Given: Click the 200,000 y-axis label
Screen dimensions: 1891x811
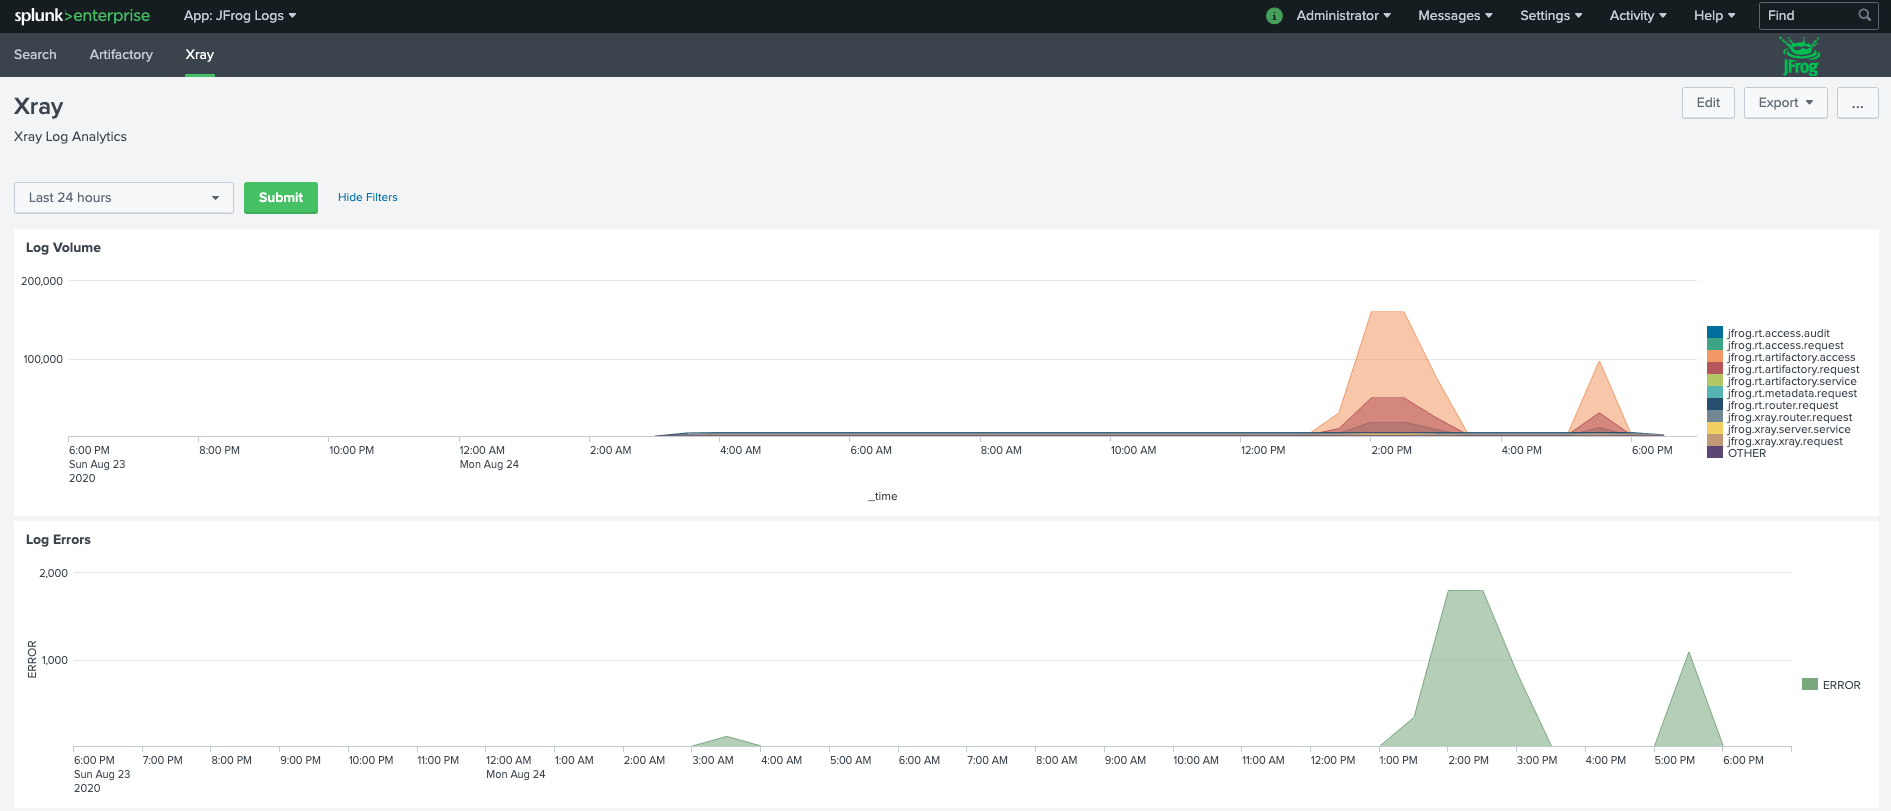Looking at the screenshot, I should (42, 281).
